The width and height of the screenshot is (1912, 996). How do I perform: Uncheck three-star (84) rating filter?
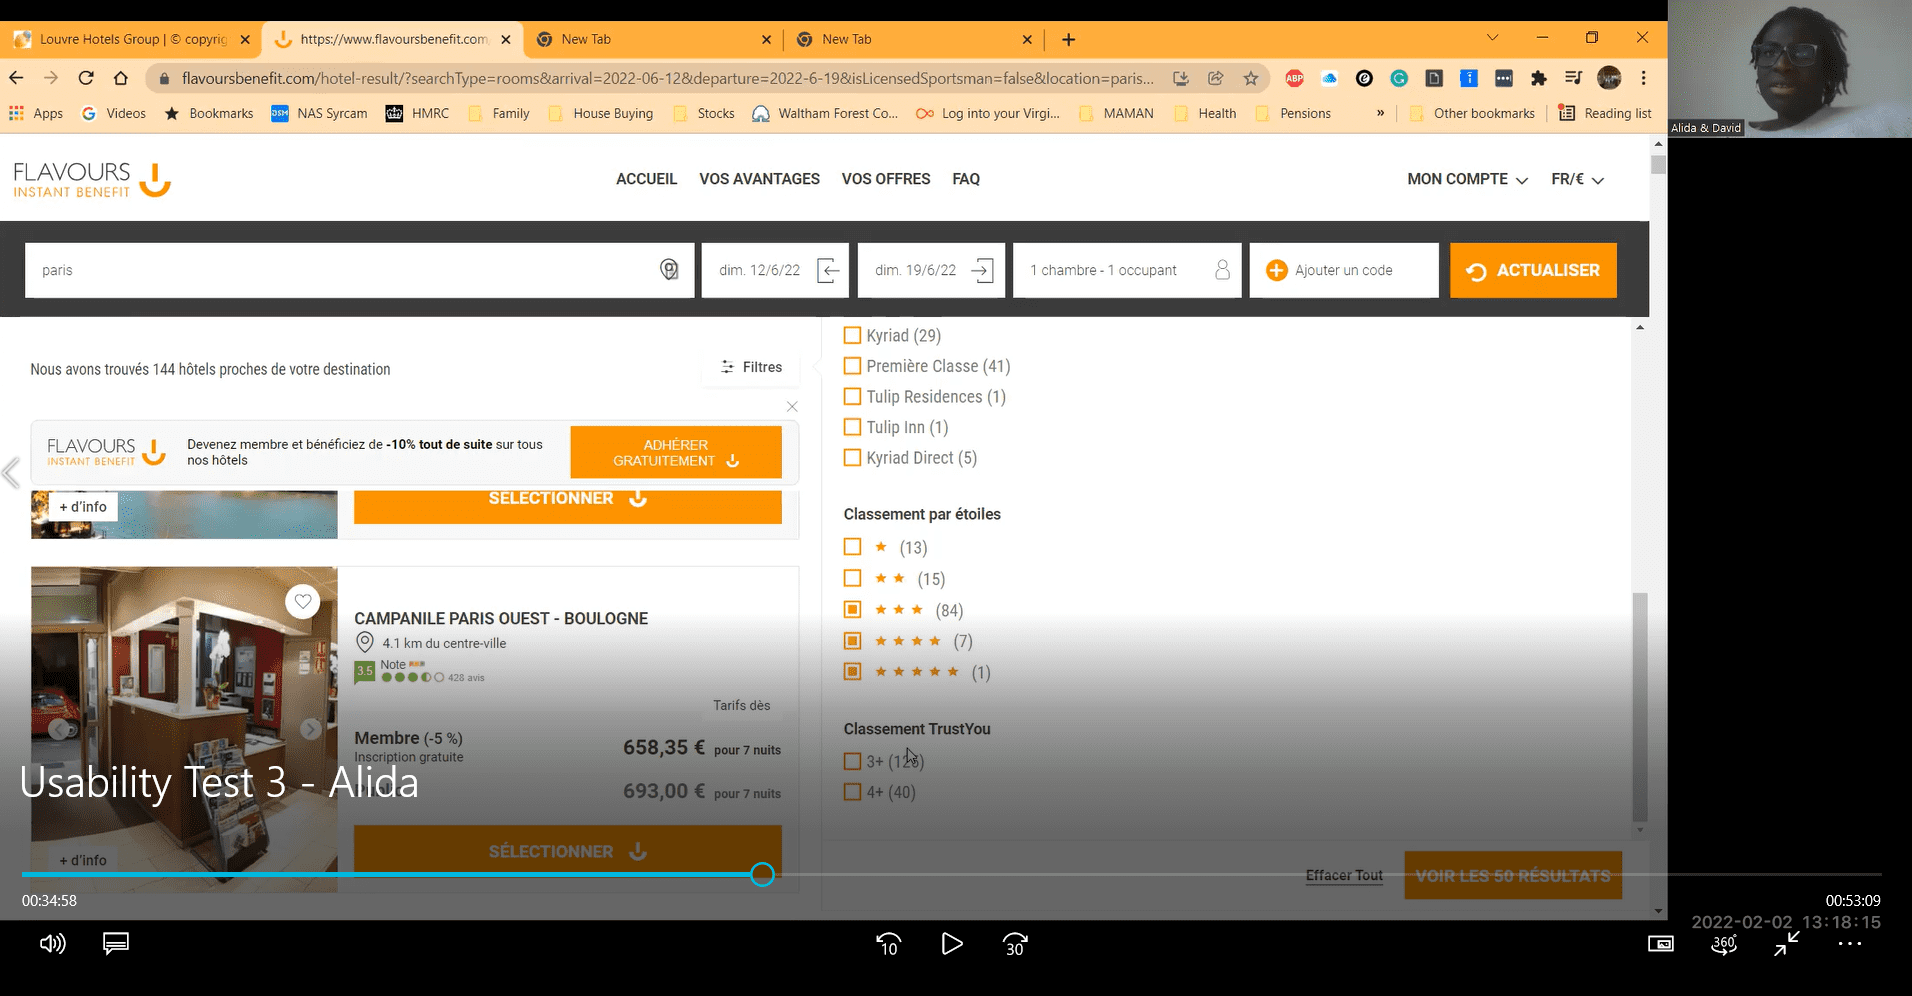coord(852,609)
